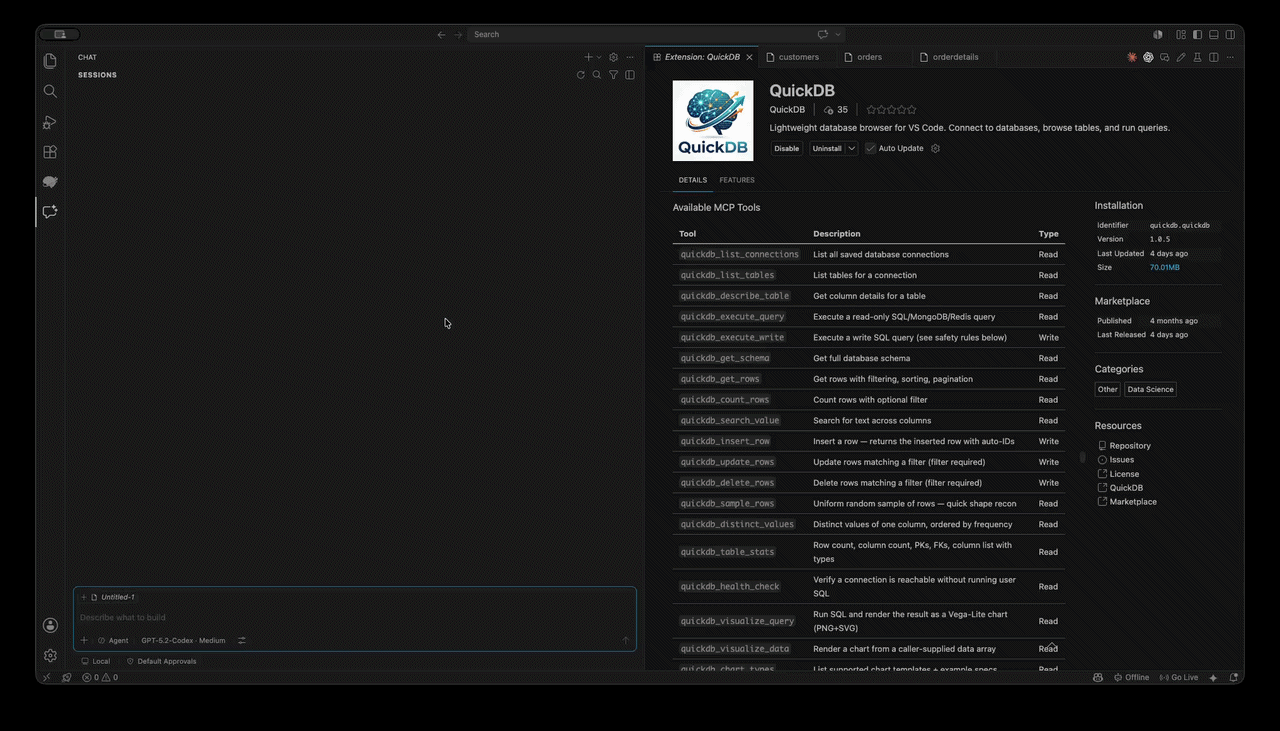This screenshot has width=1280, height=731.
Task: Open the Uninstall dropdown arrow
Action: 852,148
